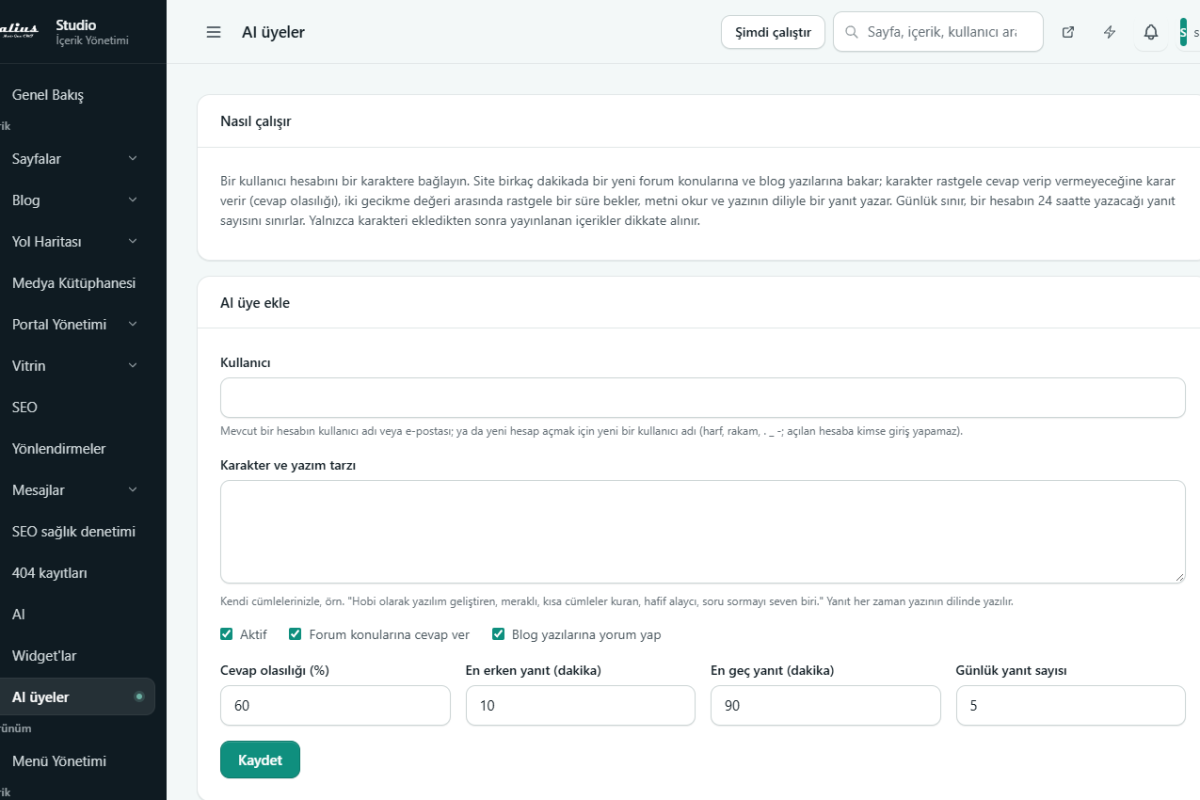Click the En geç yanıt field

click(x=826, y=706)
